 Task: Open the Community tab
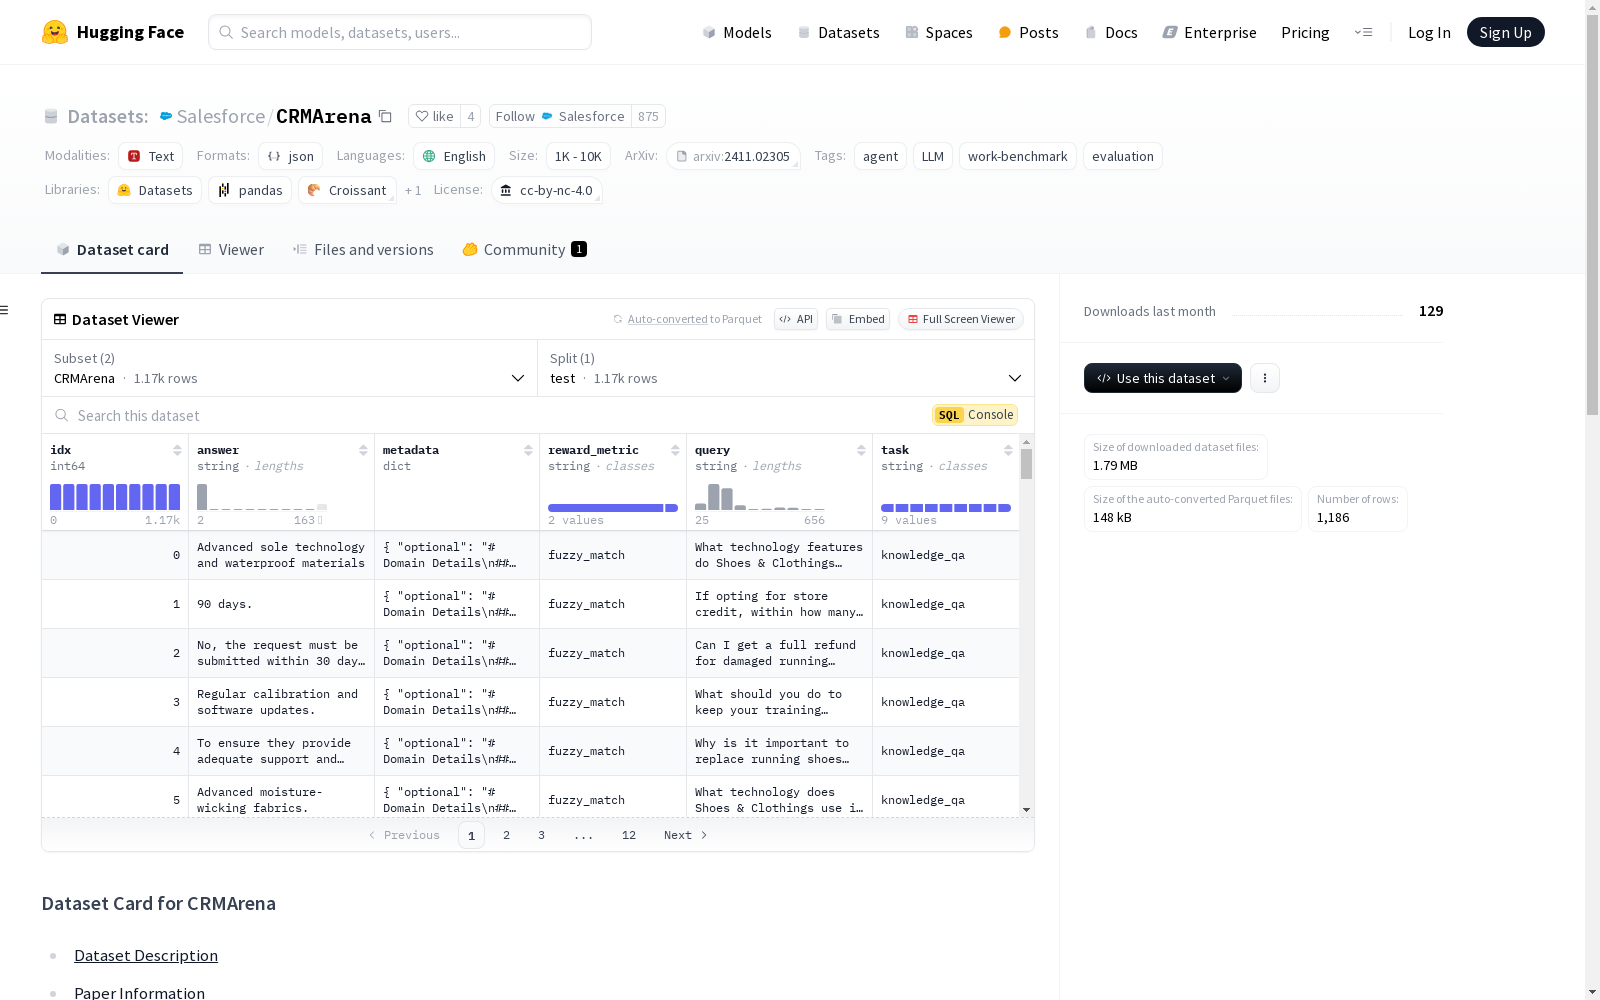click(524, 250)
